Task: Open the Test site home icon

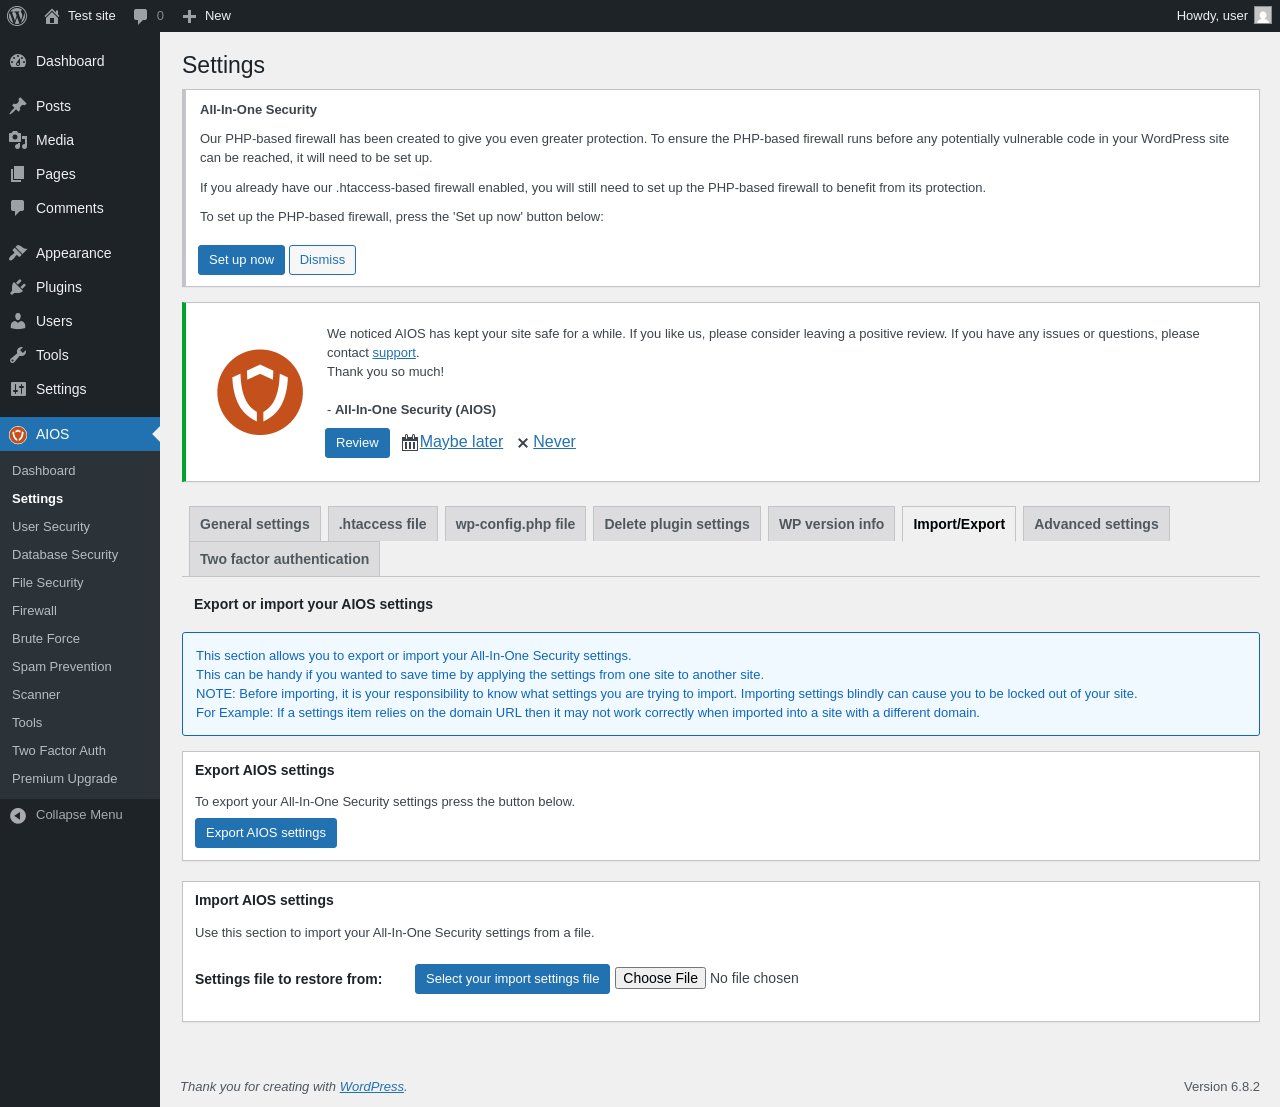Action: 52,16
